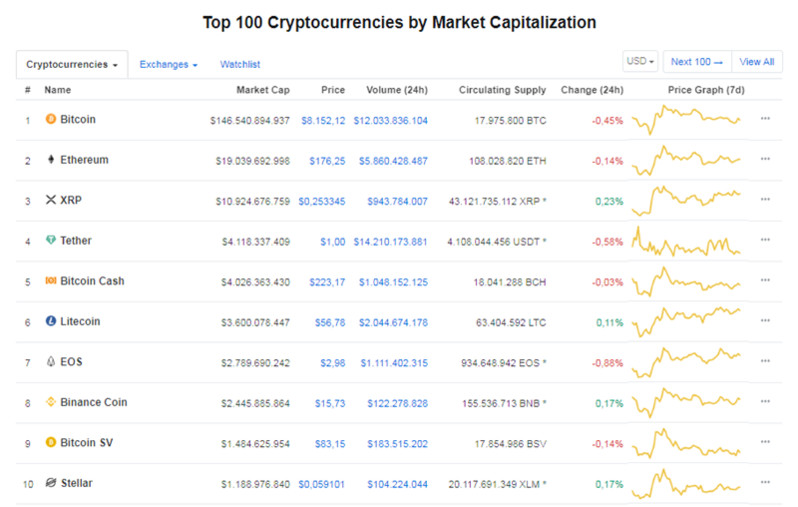Click the Litecoin logo icon
Screen dimensions: 798x507
51,321
